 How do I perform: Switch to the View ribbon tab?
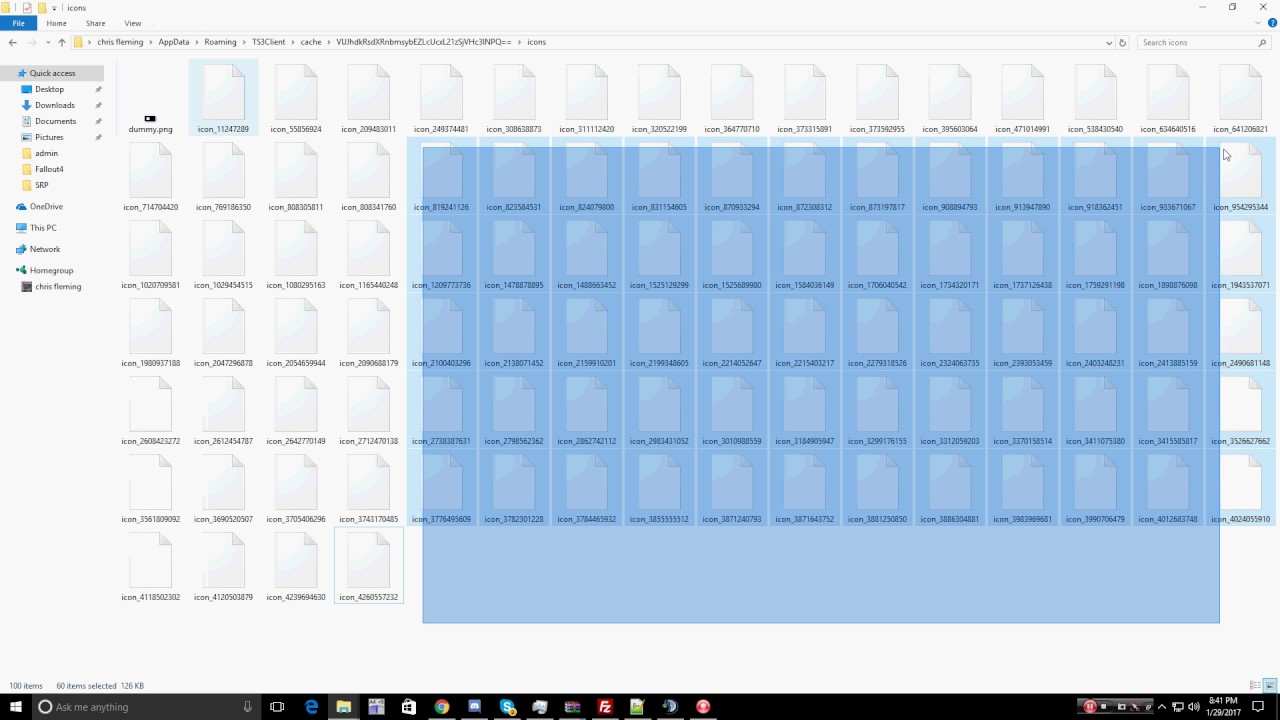click(132, 23)
